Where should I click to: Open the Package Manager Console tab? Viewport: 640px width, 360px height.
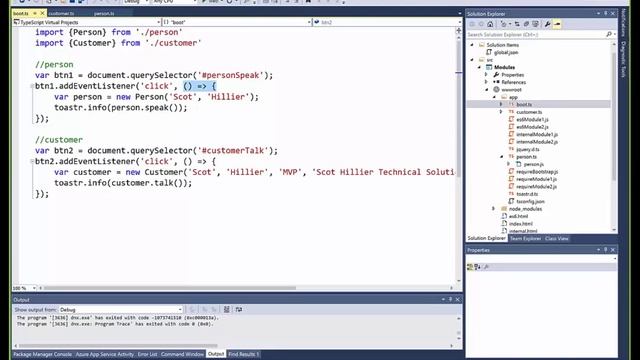[x=42, y=354]
